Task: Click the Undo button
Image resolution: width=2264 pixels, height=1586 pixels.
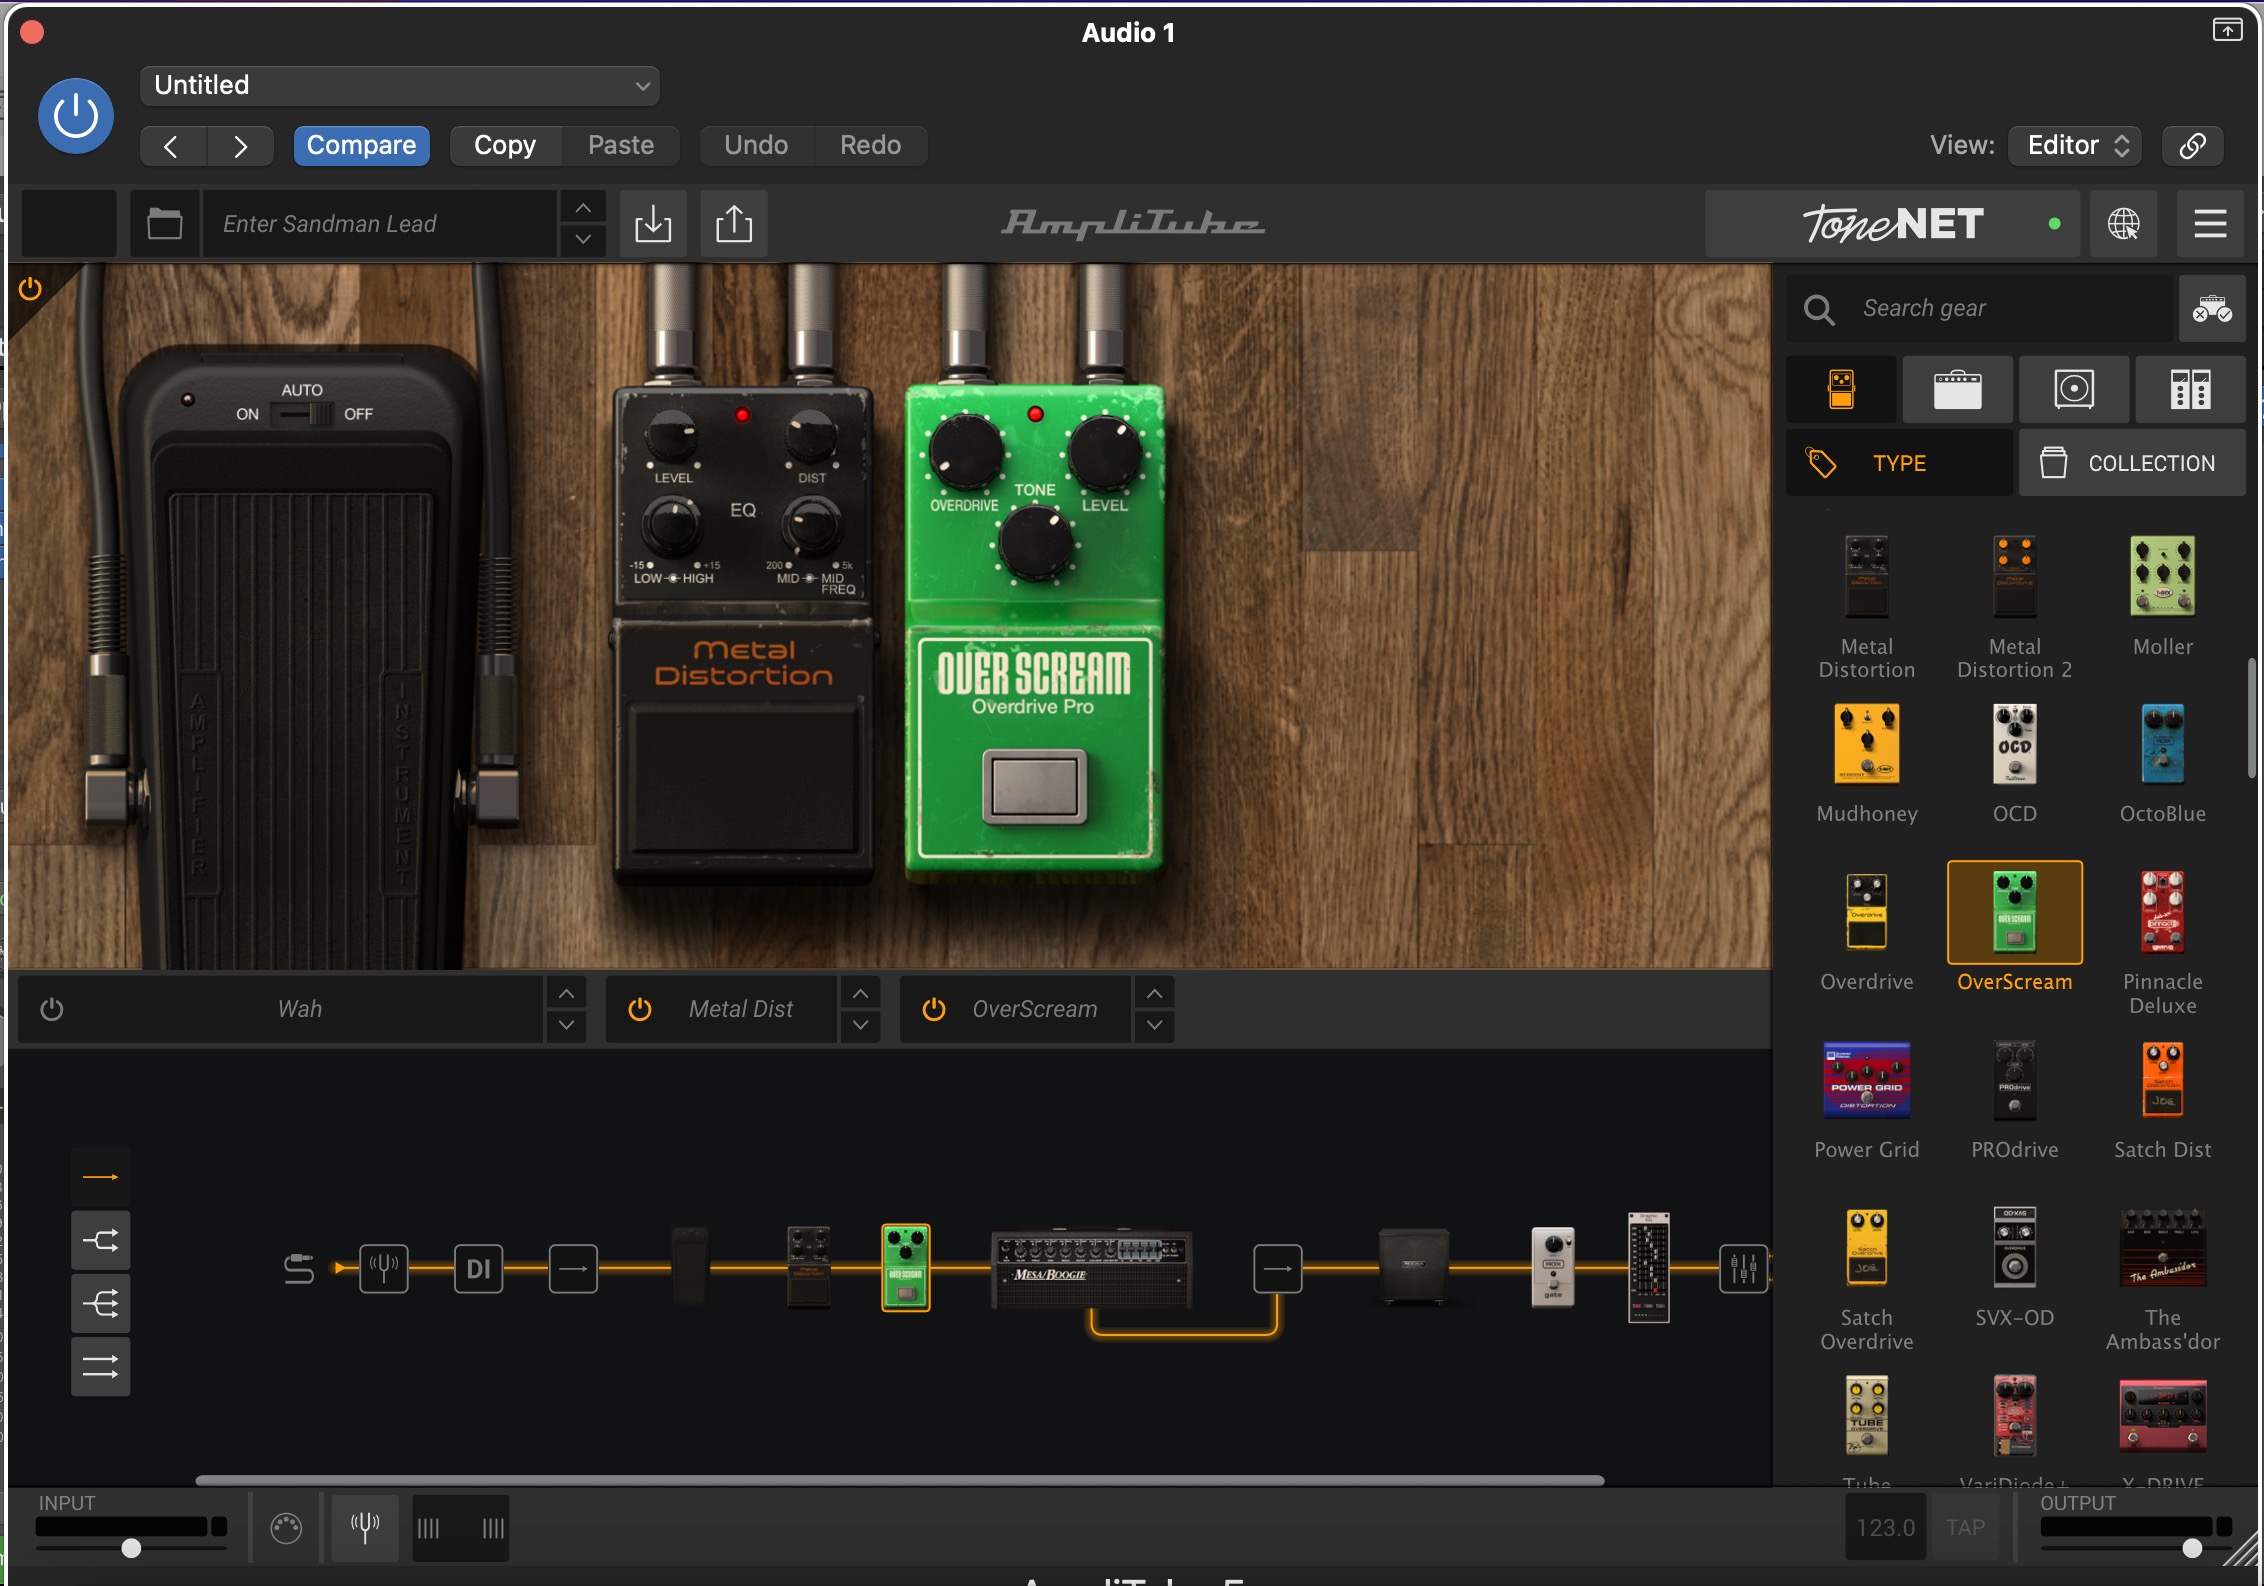Action: pyautogui.click(x=756, y=146)
